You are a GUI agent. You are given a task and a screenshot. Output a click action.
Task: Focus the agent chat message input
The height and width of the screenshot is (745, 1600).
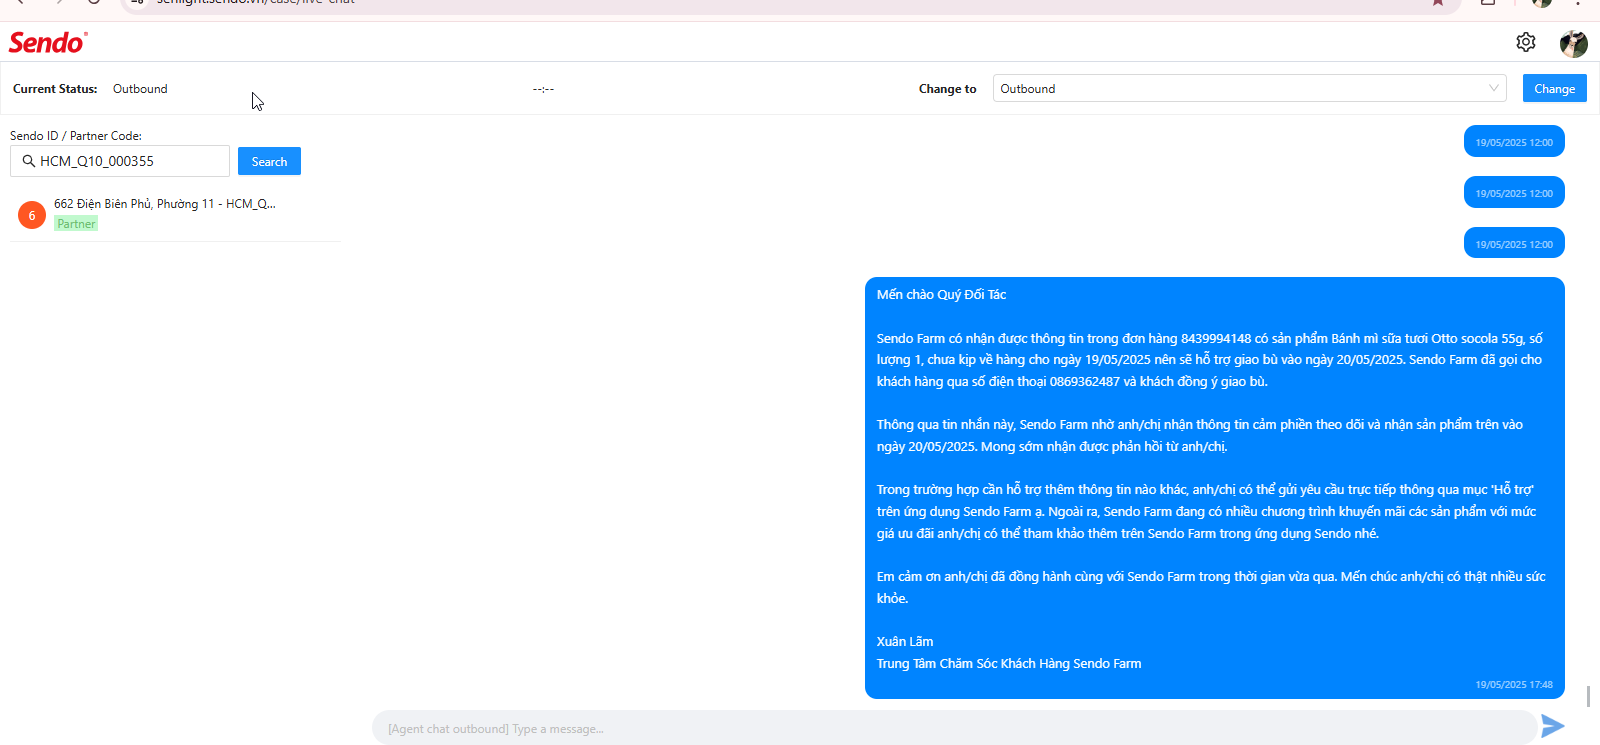pos(954,728)
